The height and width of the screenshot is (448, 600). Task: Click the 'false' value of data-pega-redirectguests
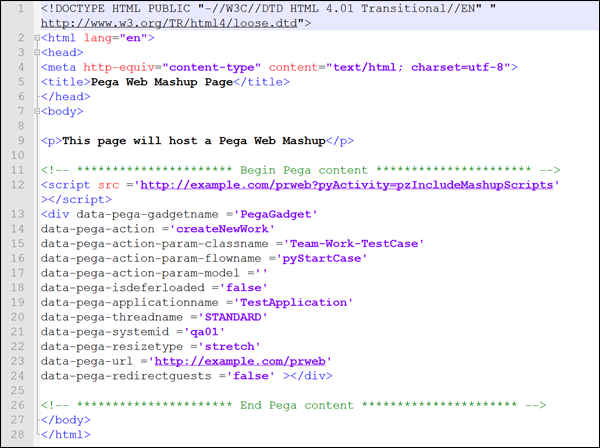coord(251,376)
